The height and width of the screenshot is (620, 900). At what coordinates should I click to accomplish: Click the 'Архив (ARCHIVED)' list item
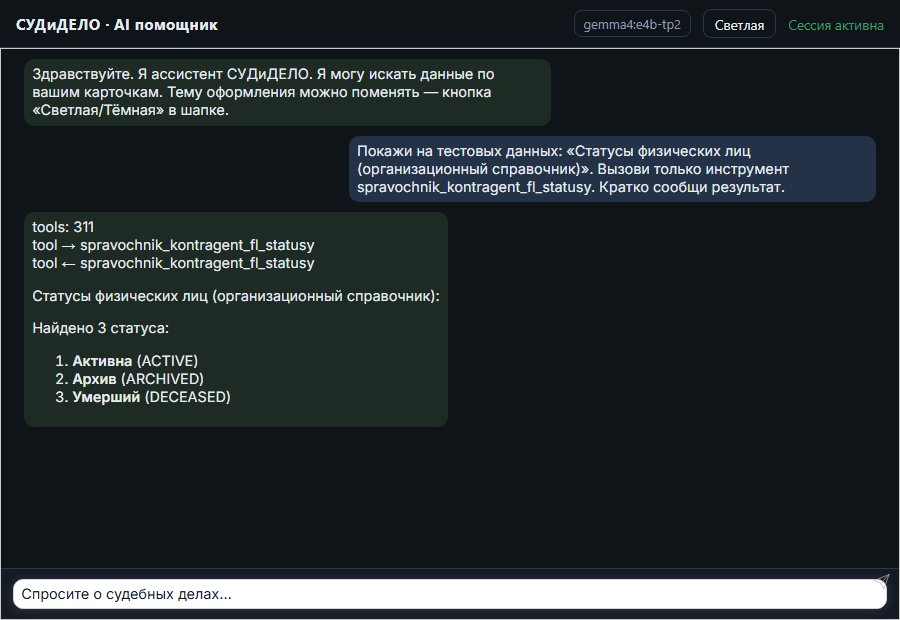[x=138, y=379]
